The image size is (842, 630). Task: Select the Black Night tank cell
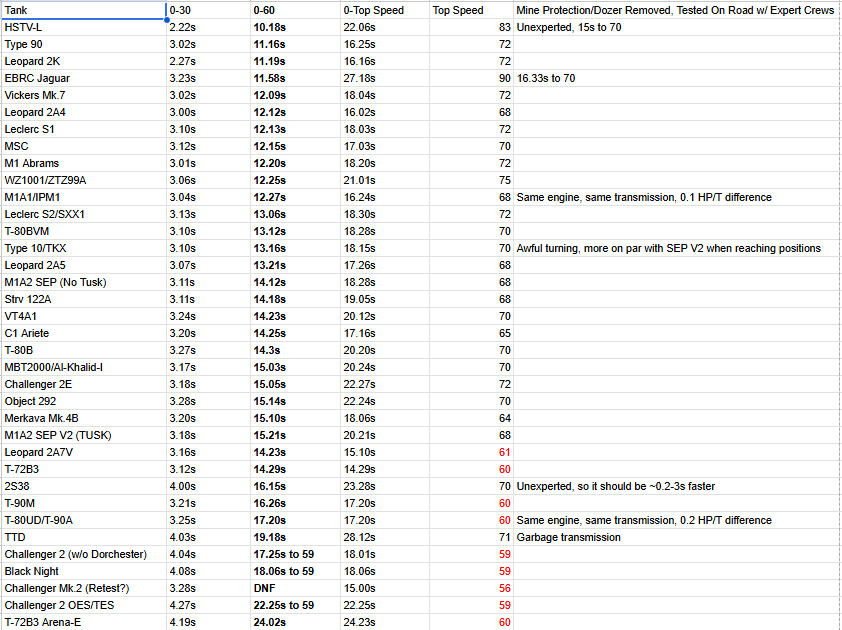(83, 571)
